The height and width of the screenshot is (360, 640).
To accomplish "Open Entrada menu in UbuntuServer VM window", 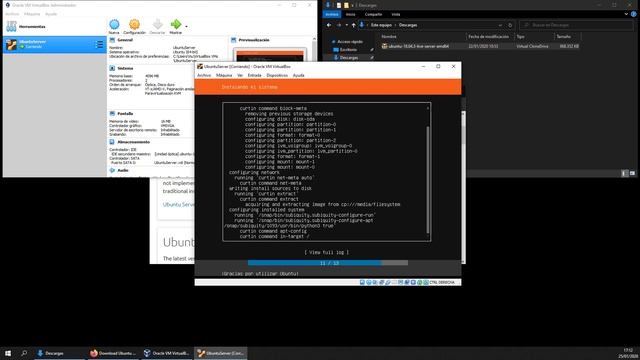I will pos(254,75).
